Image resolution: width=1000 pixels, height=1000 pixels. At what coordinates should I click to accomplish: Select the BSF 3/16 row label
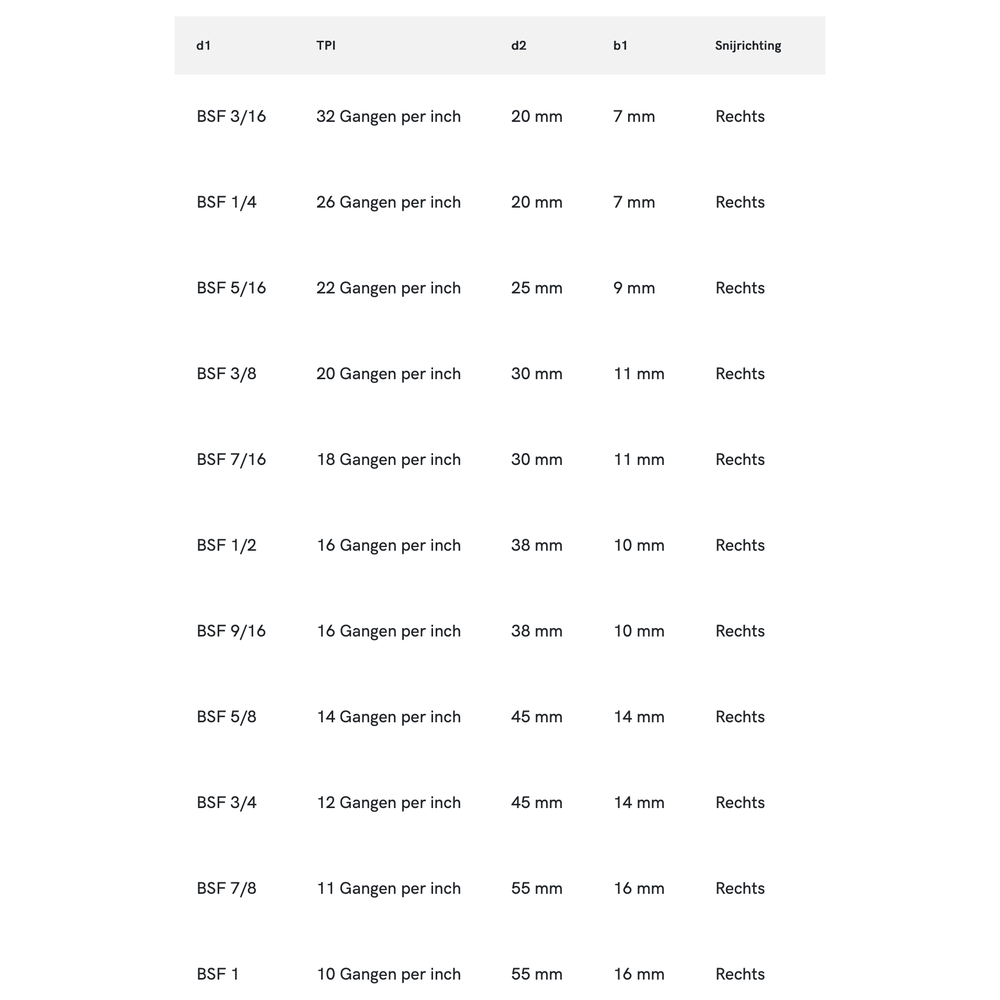231,116
